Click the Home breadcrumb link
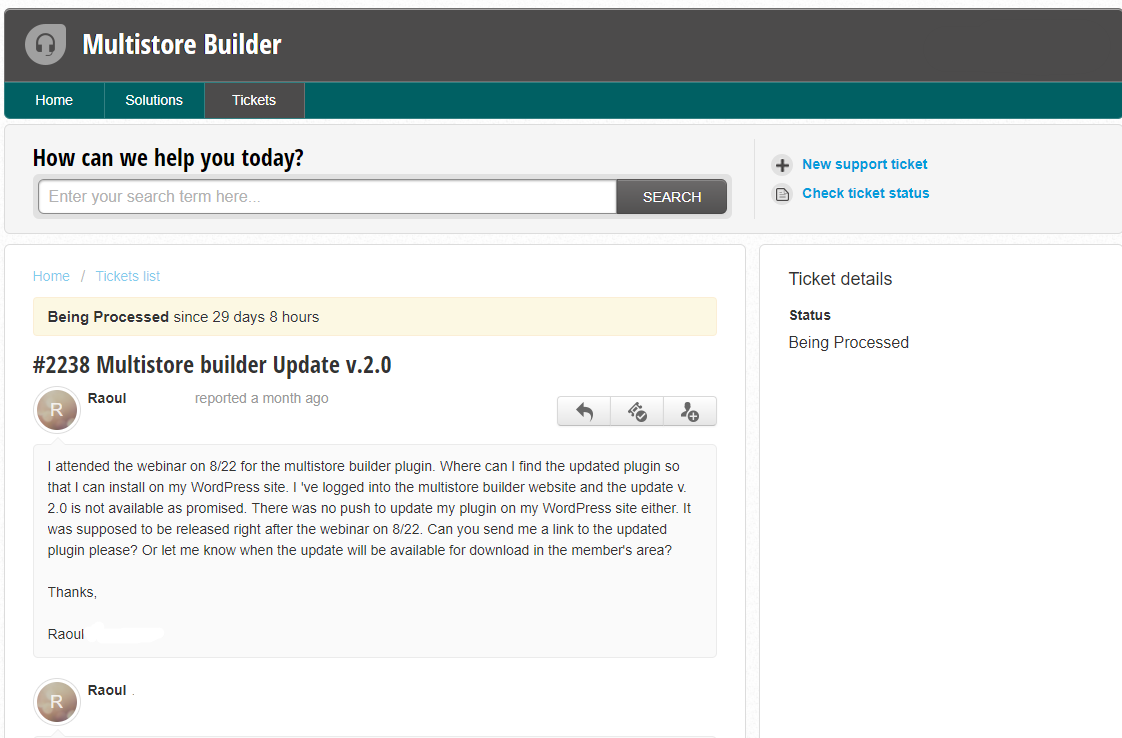 (x=52, y=276)
